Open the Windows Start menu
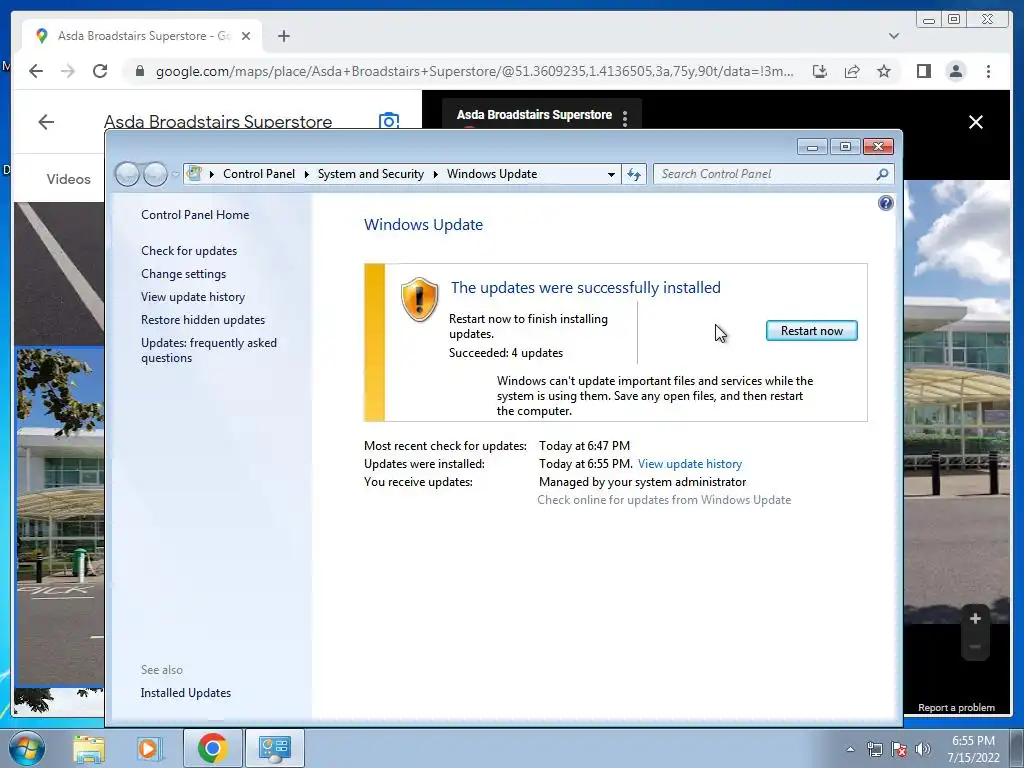This screenshot has width=1024, height=768. point(26,748)
